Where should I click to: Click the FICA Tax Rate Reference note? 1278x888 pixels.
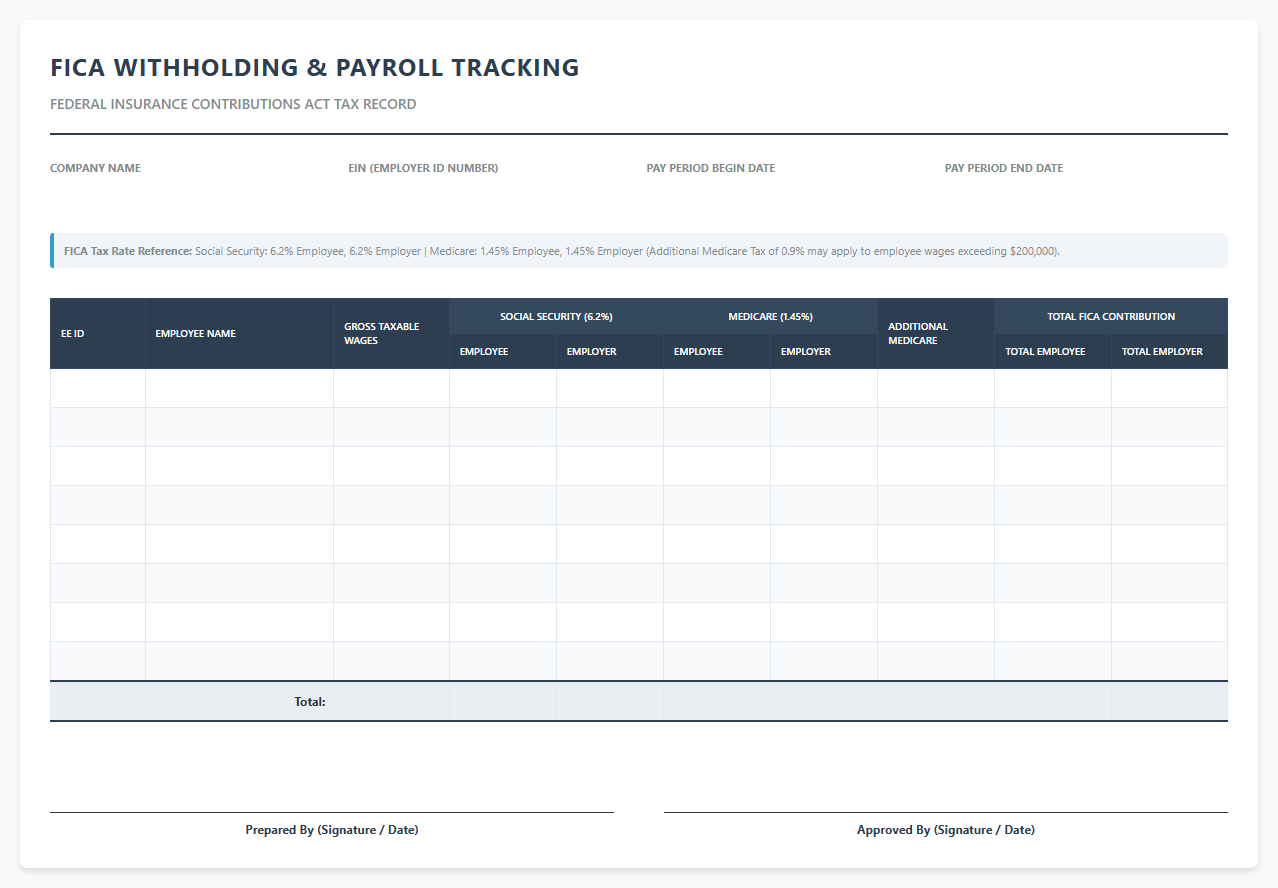click(x=639, y=251)
